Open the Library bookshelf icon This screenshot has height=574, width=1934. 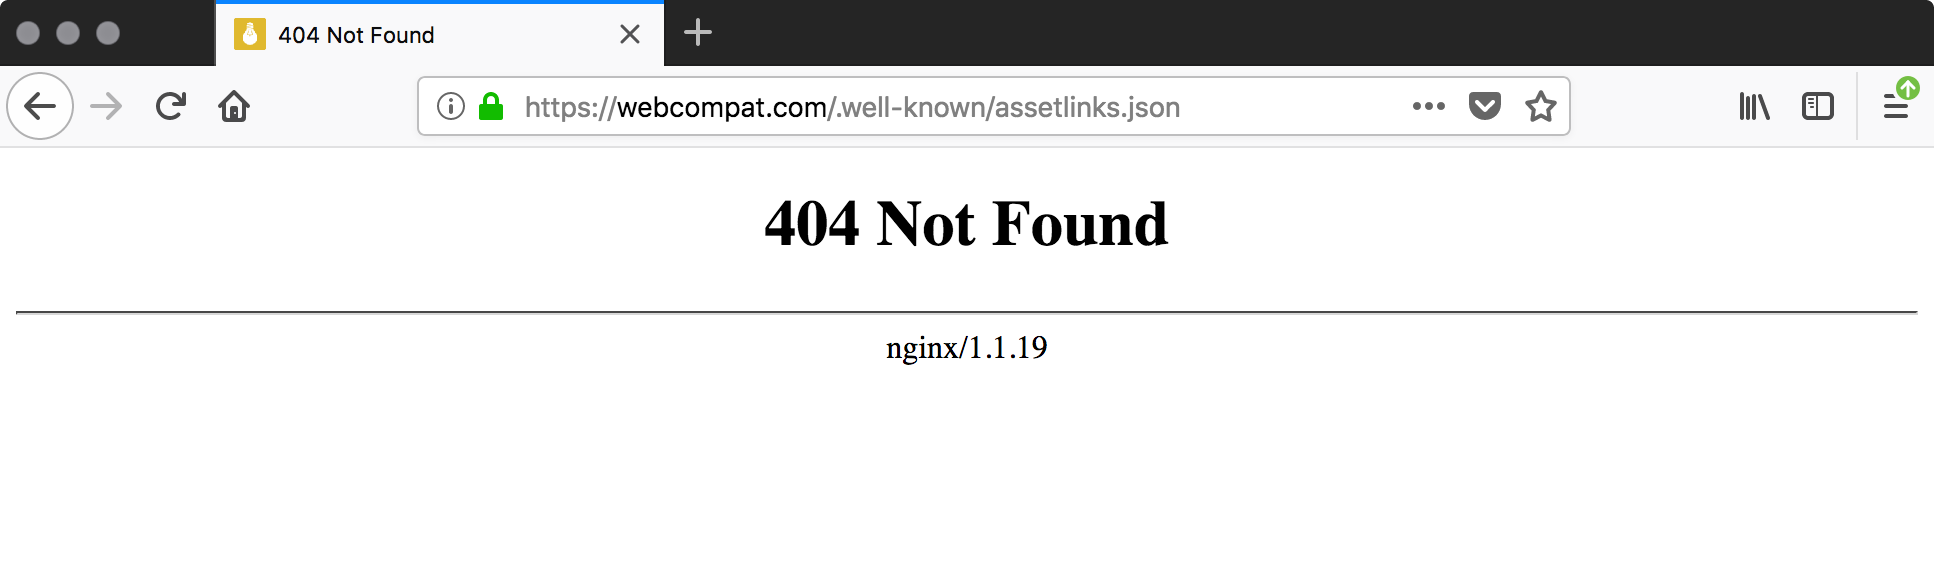pos(1754,106)
